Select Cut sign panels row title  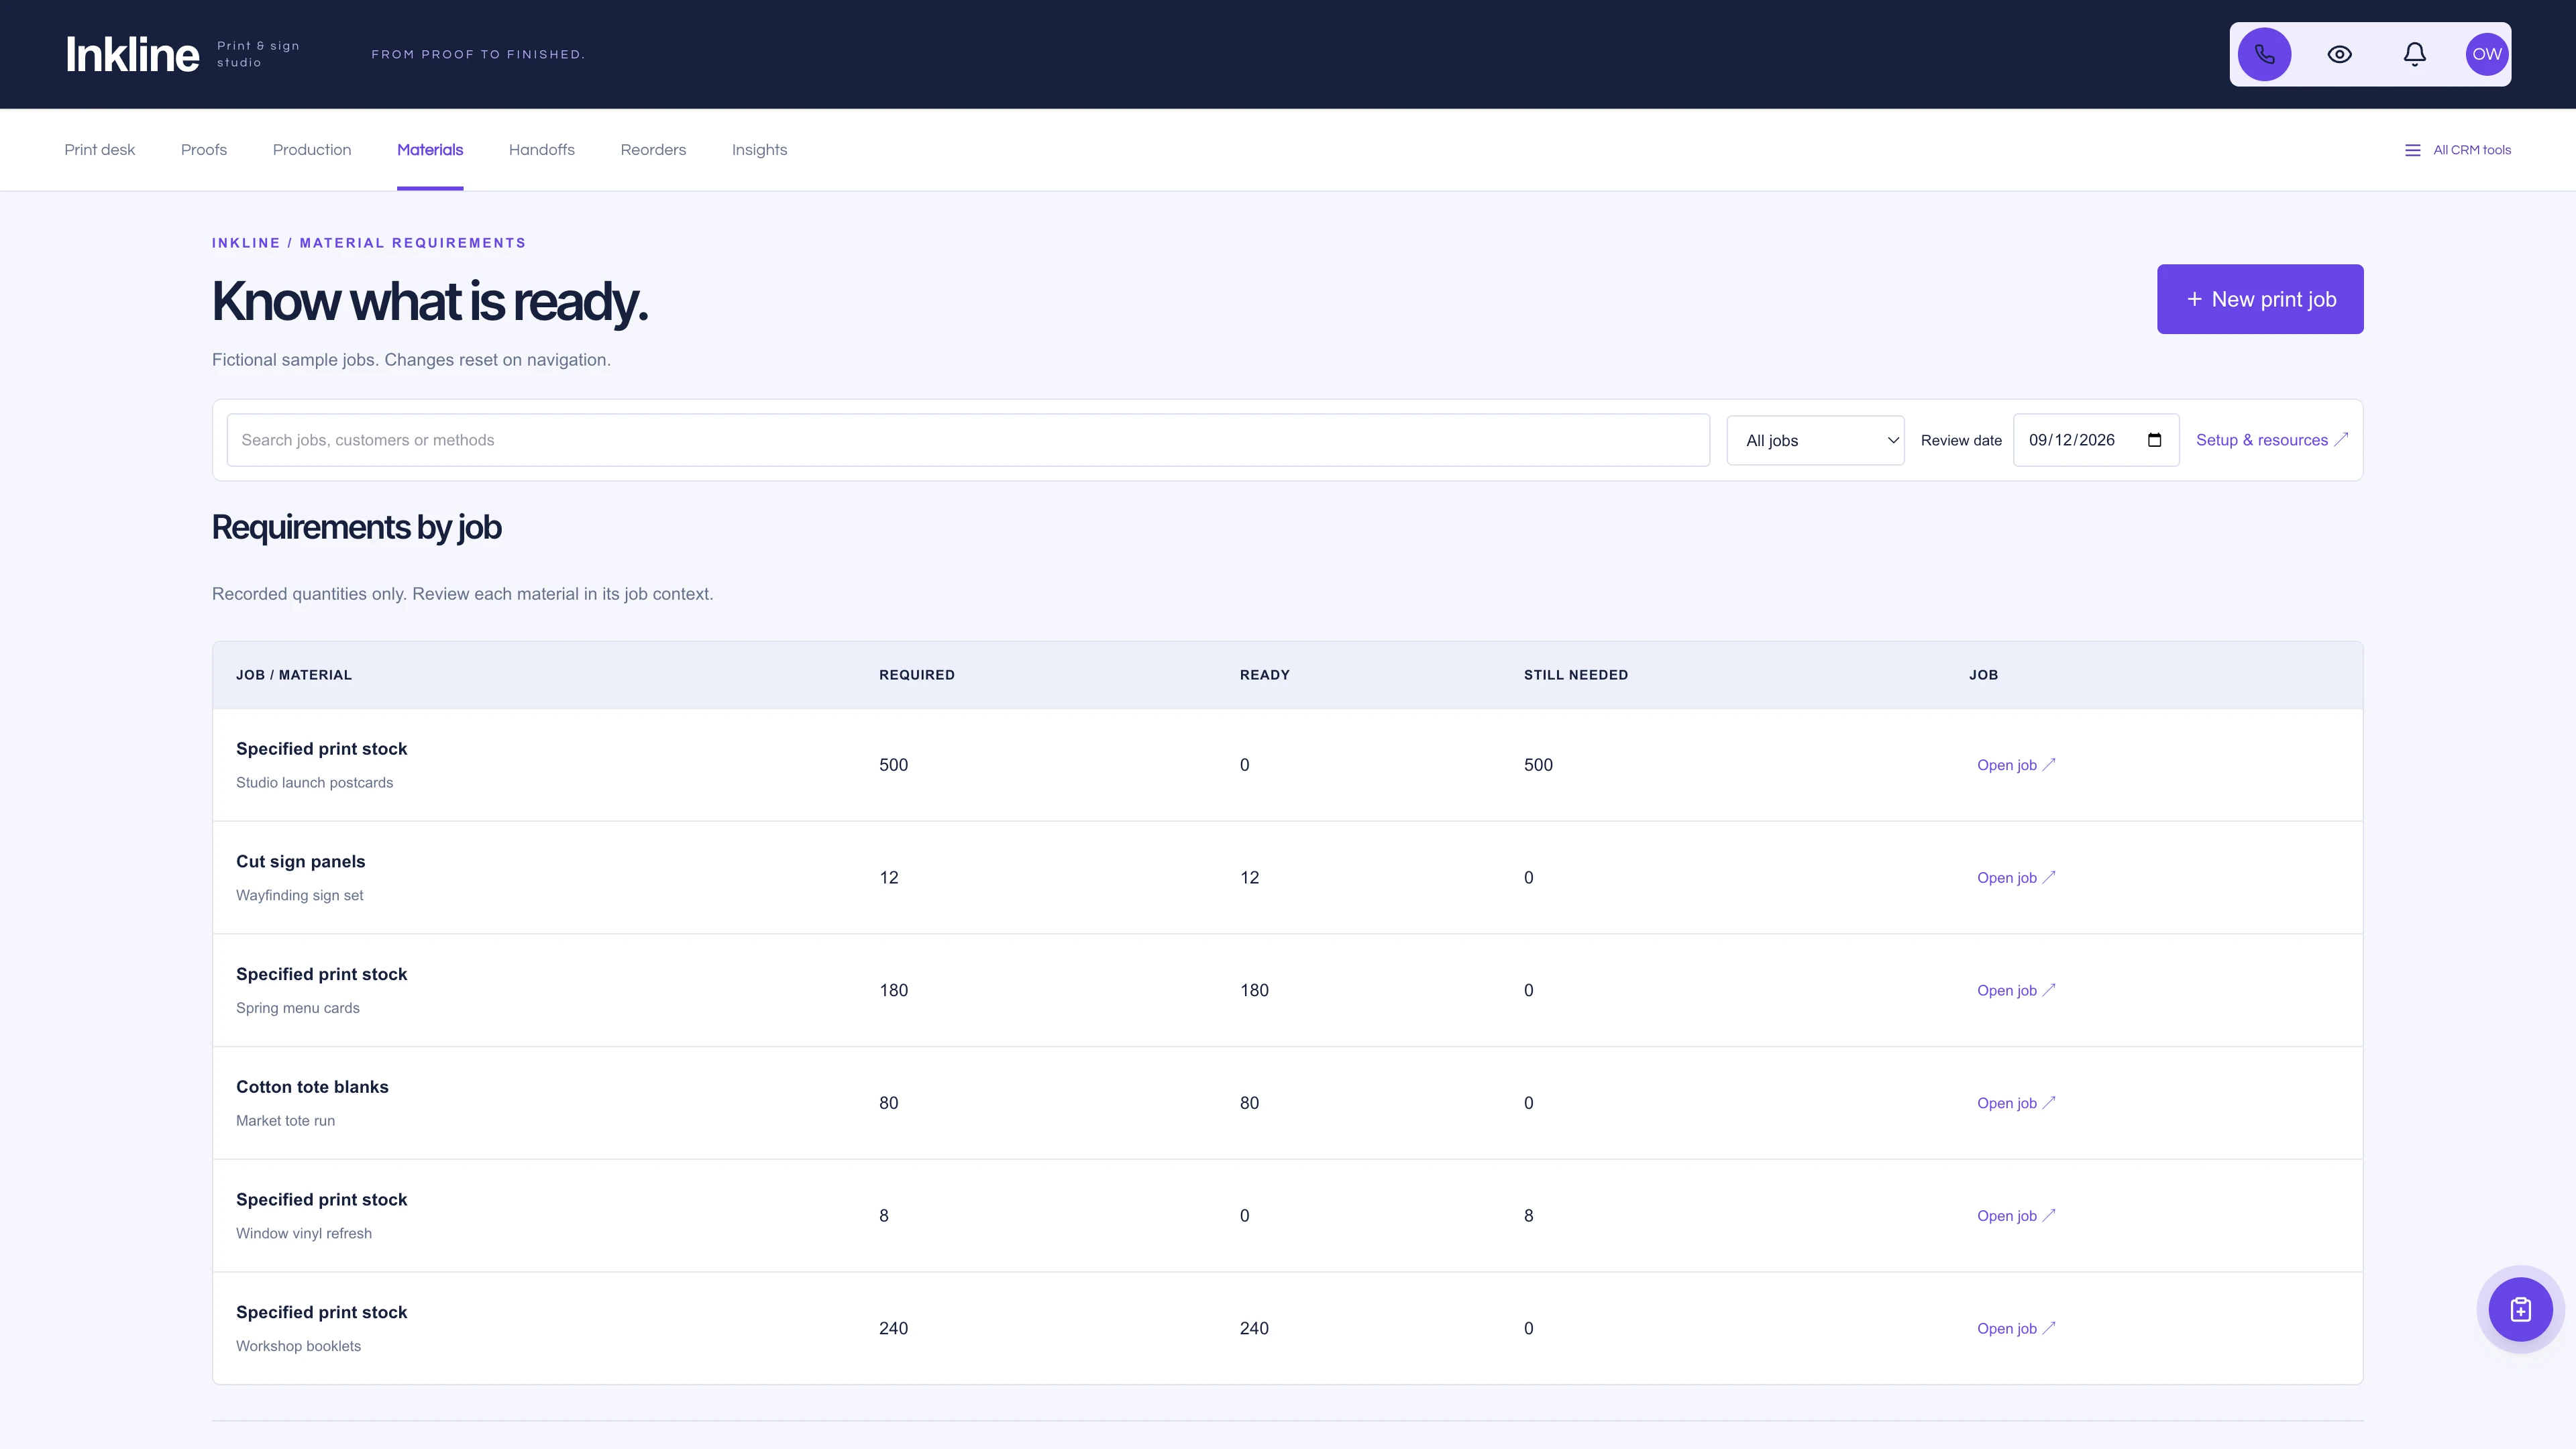click(300, 862)
